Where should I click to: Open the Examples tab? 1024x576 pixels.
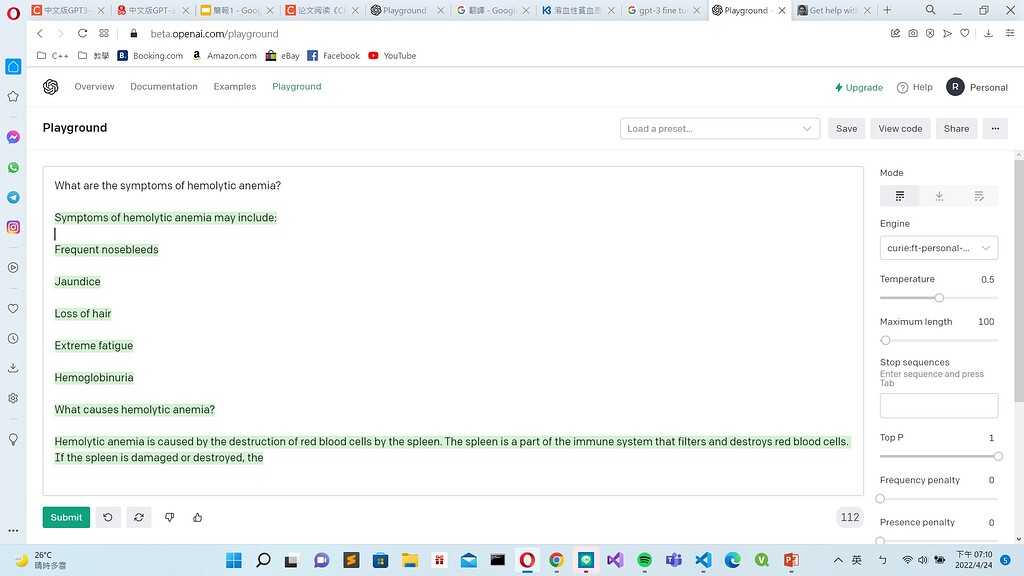click(x=234, y=87)
